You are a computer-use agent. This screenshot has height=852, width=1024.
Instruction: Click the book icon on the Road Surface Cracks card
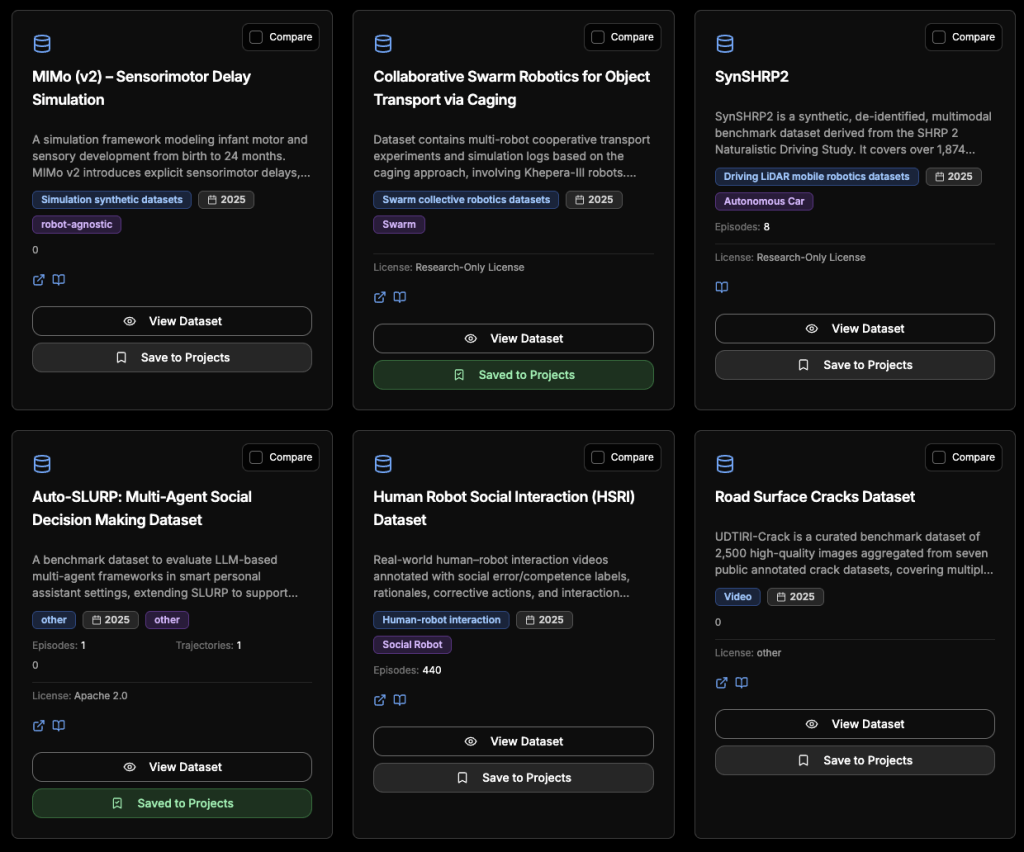pos(742,683)
